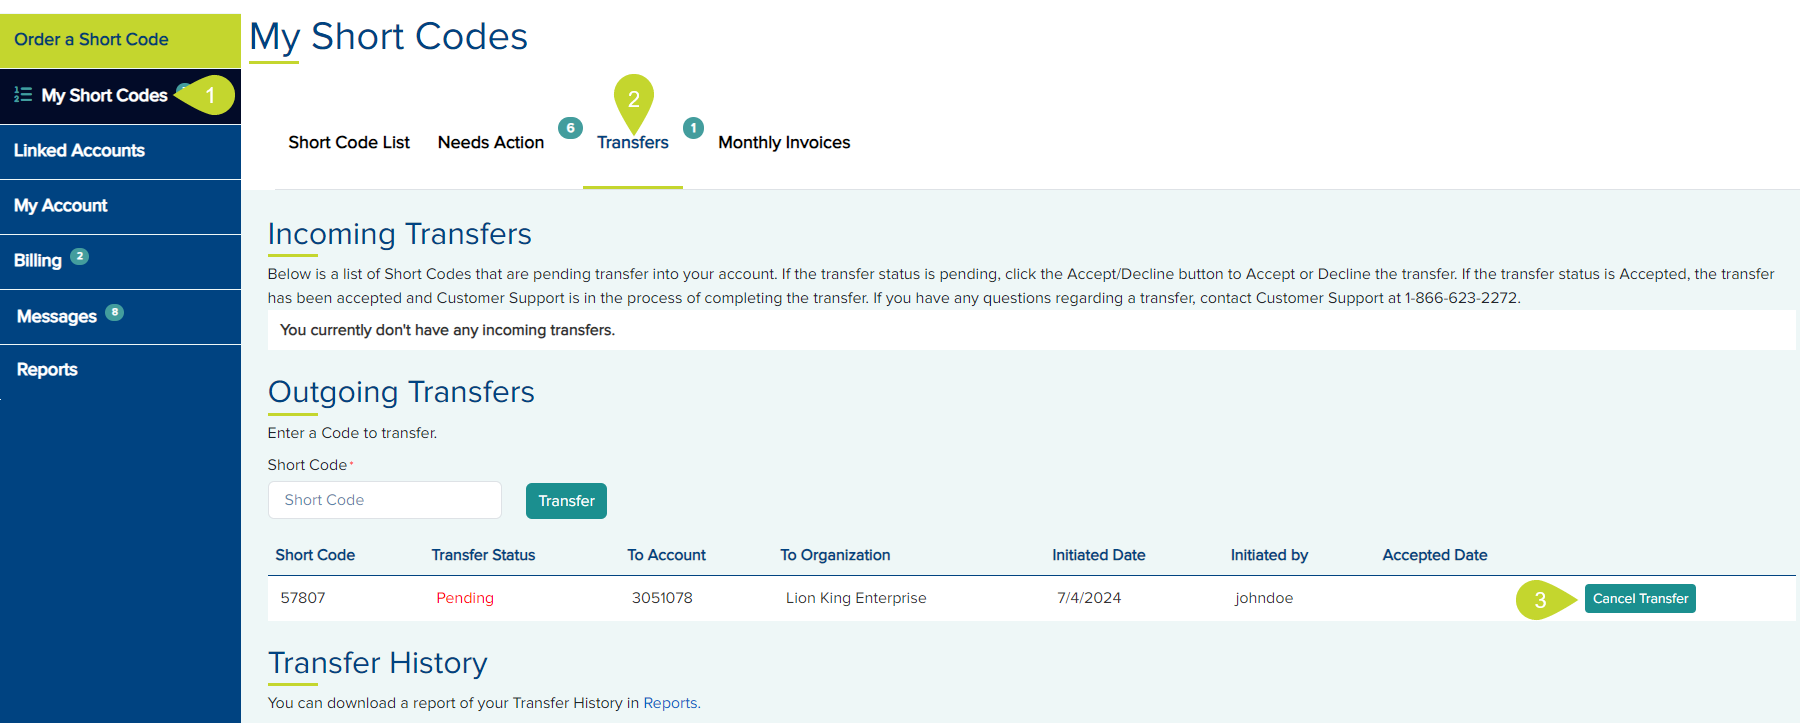The width and height of the screenshot is (1800, 723).
Task: Click the Messages badge showing 8
Action: 115,312
